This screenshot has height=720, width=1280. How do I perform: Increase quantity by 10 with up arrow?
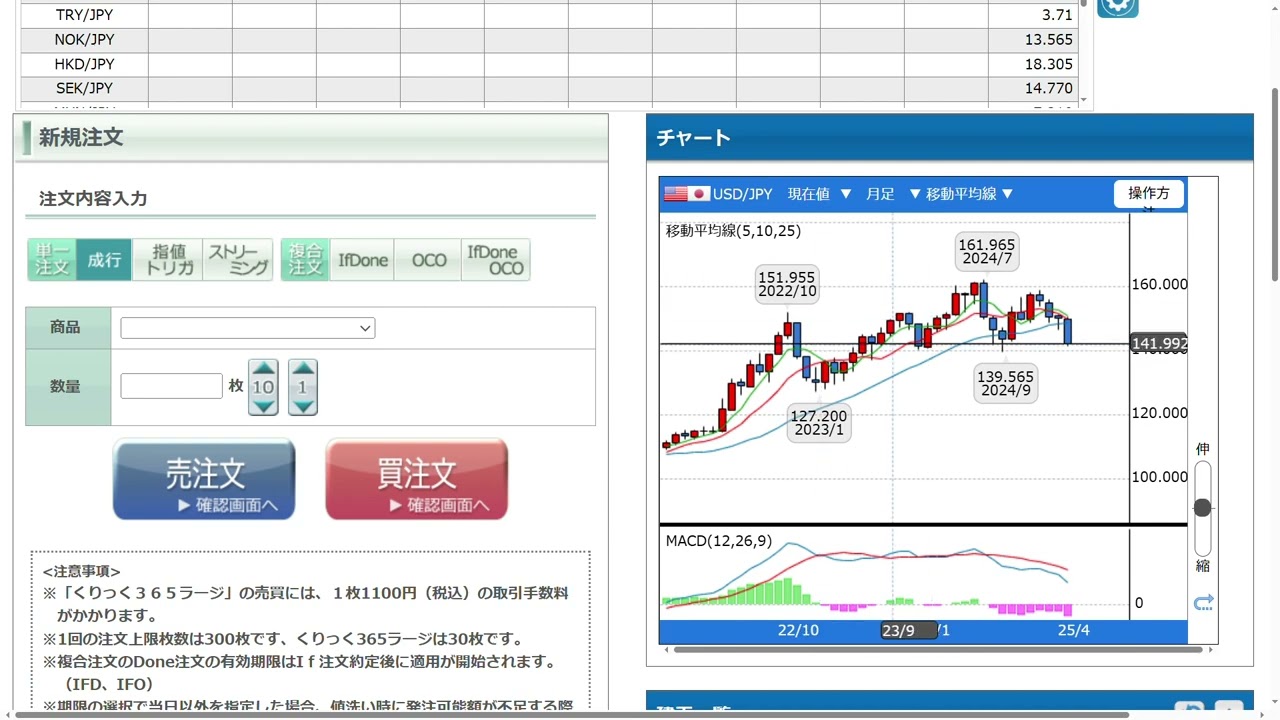click(263, 368)
